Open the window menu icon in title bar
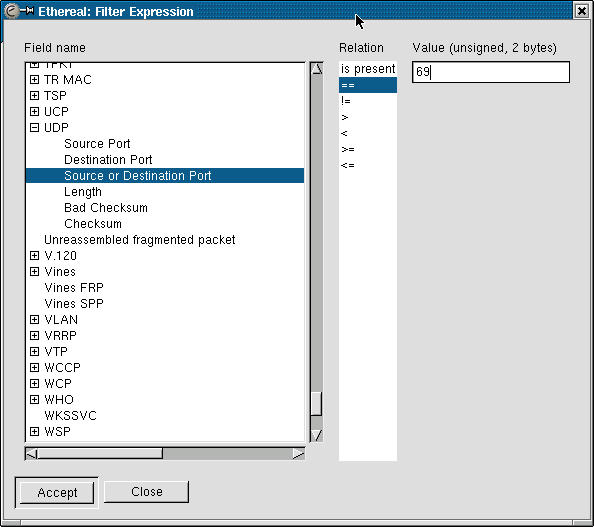The width and height of the screenshot is (594, 527). 11,11
